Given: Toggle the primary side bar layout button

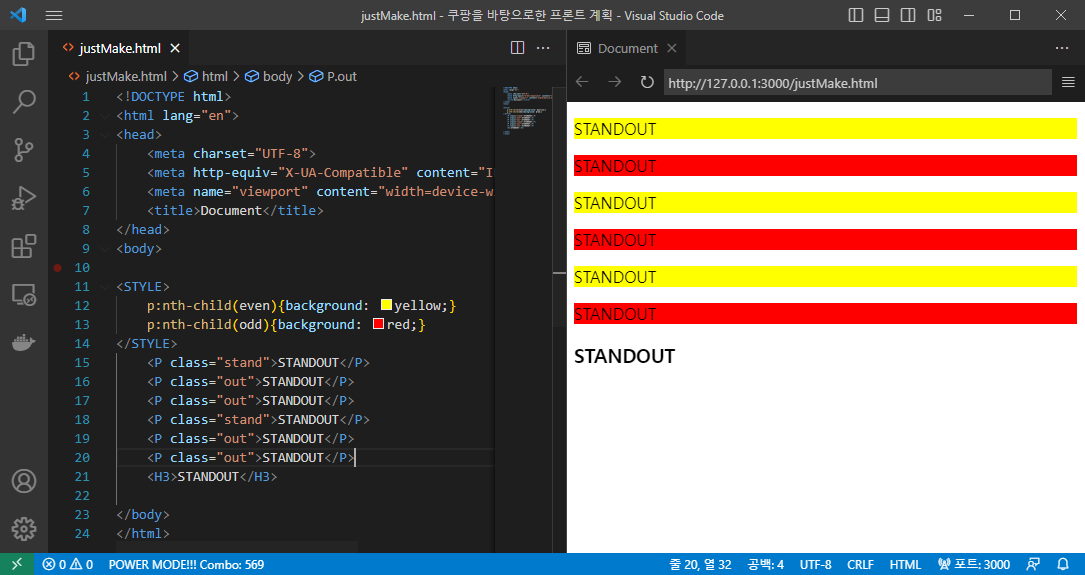Looking at the screenshot, I should pyautogui.click(x=856, y=15).
